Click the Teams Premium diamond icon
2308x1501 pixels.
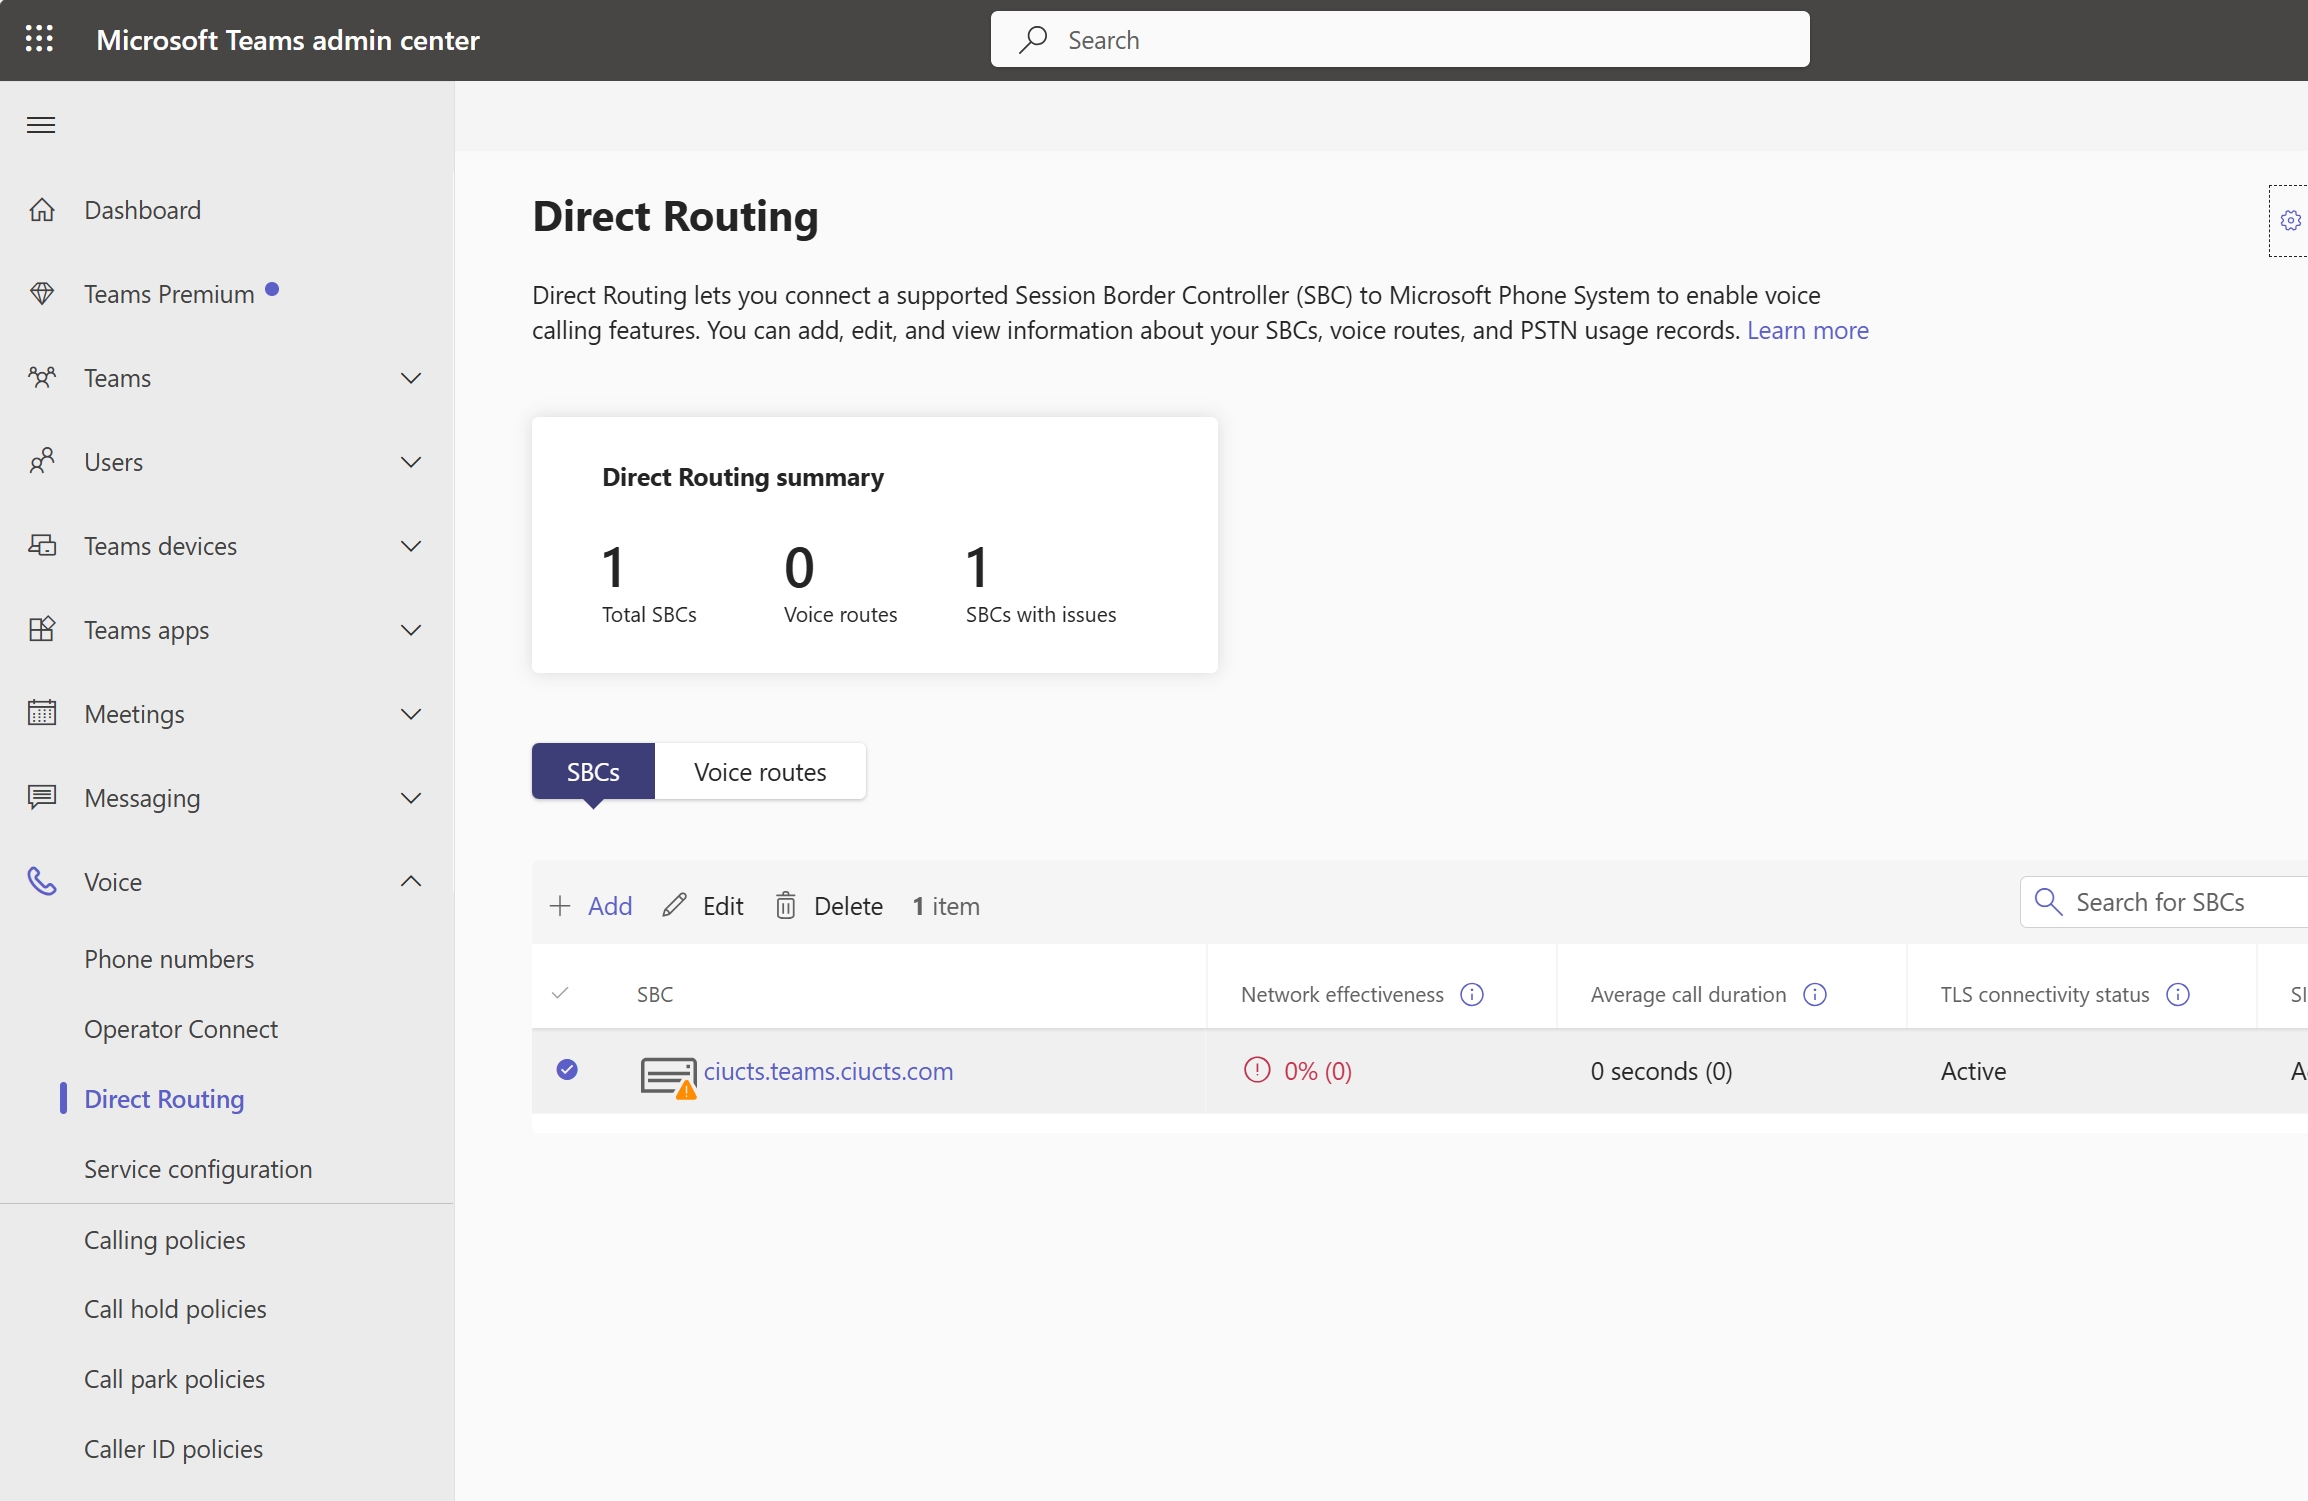pos(42,294)
